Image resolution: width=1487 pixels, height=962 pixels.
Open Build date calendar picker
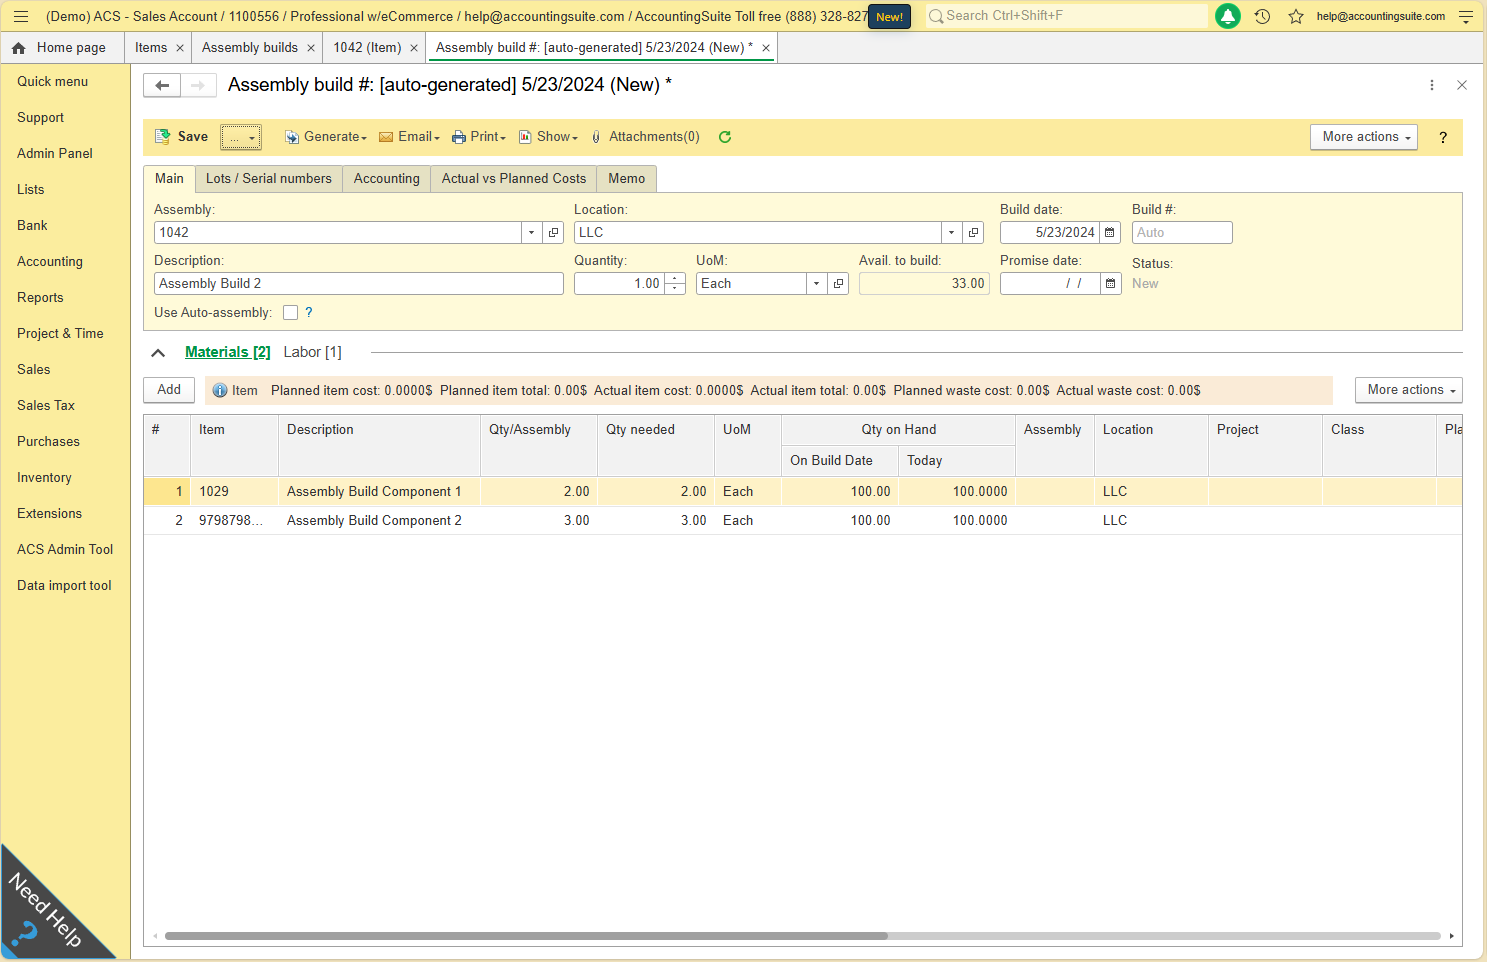pyautogui.click(x=1109, y=232)
